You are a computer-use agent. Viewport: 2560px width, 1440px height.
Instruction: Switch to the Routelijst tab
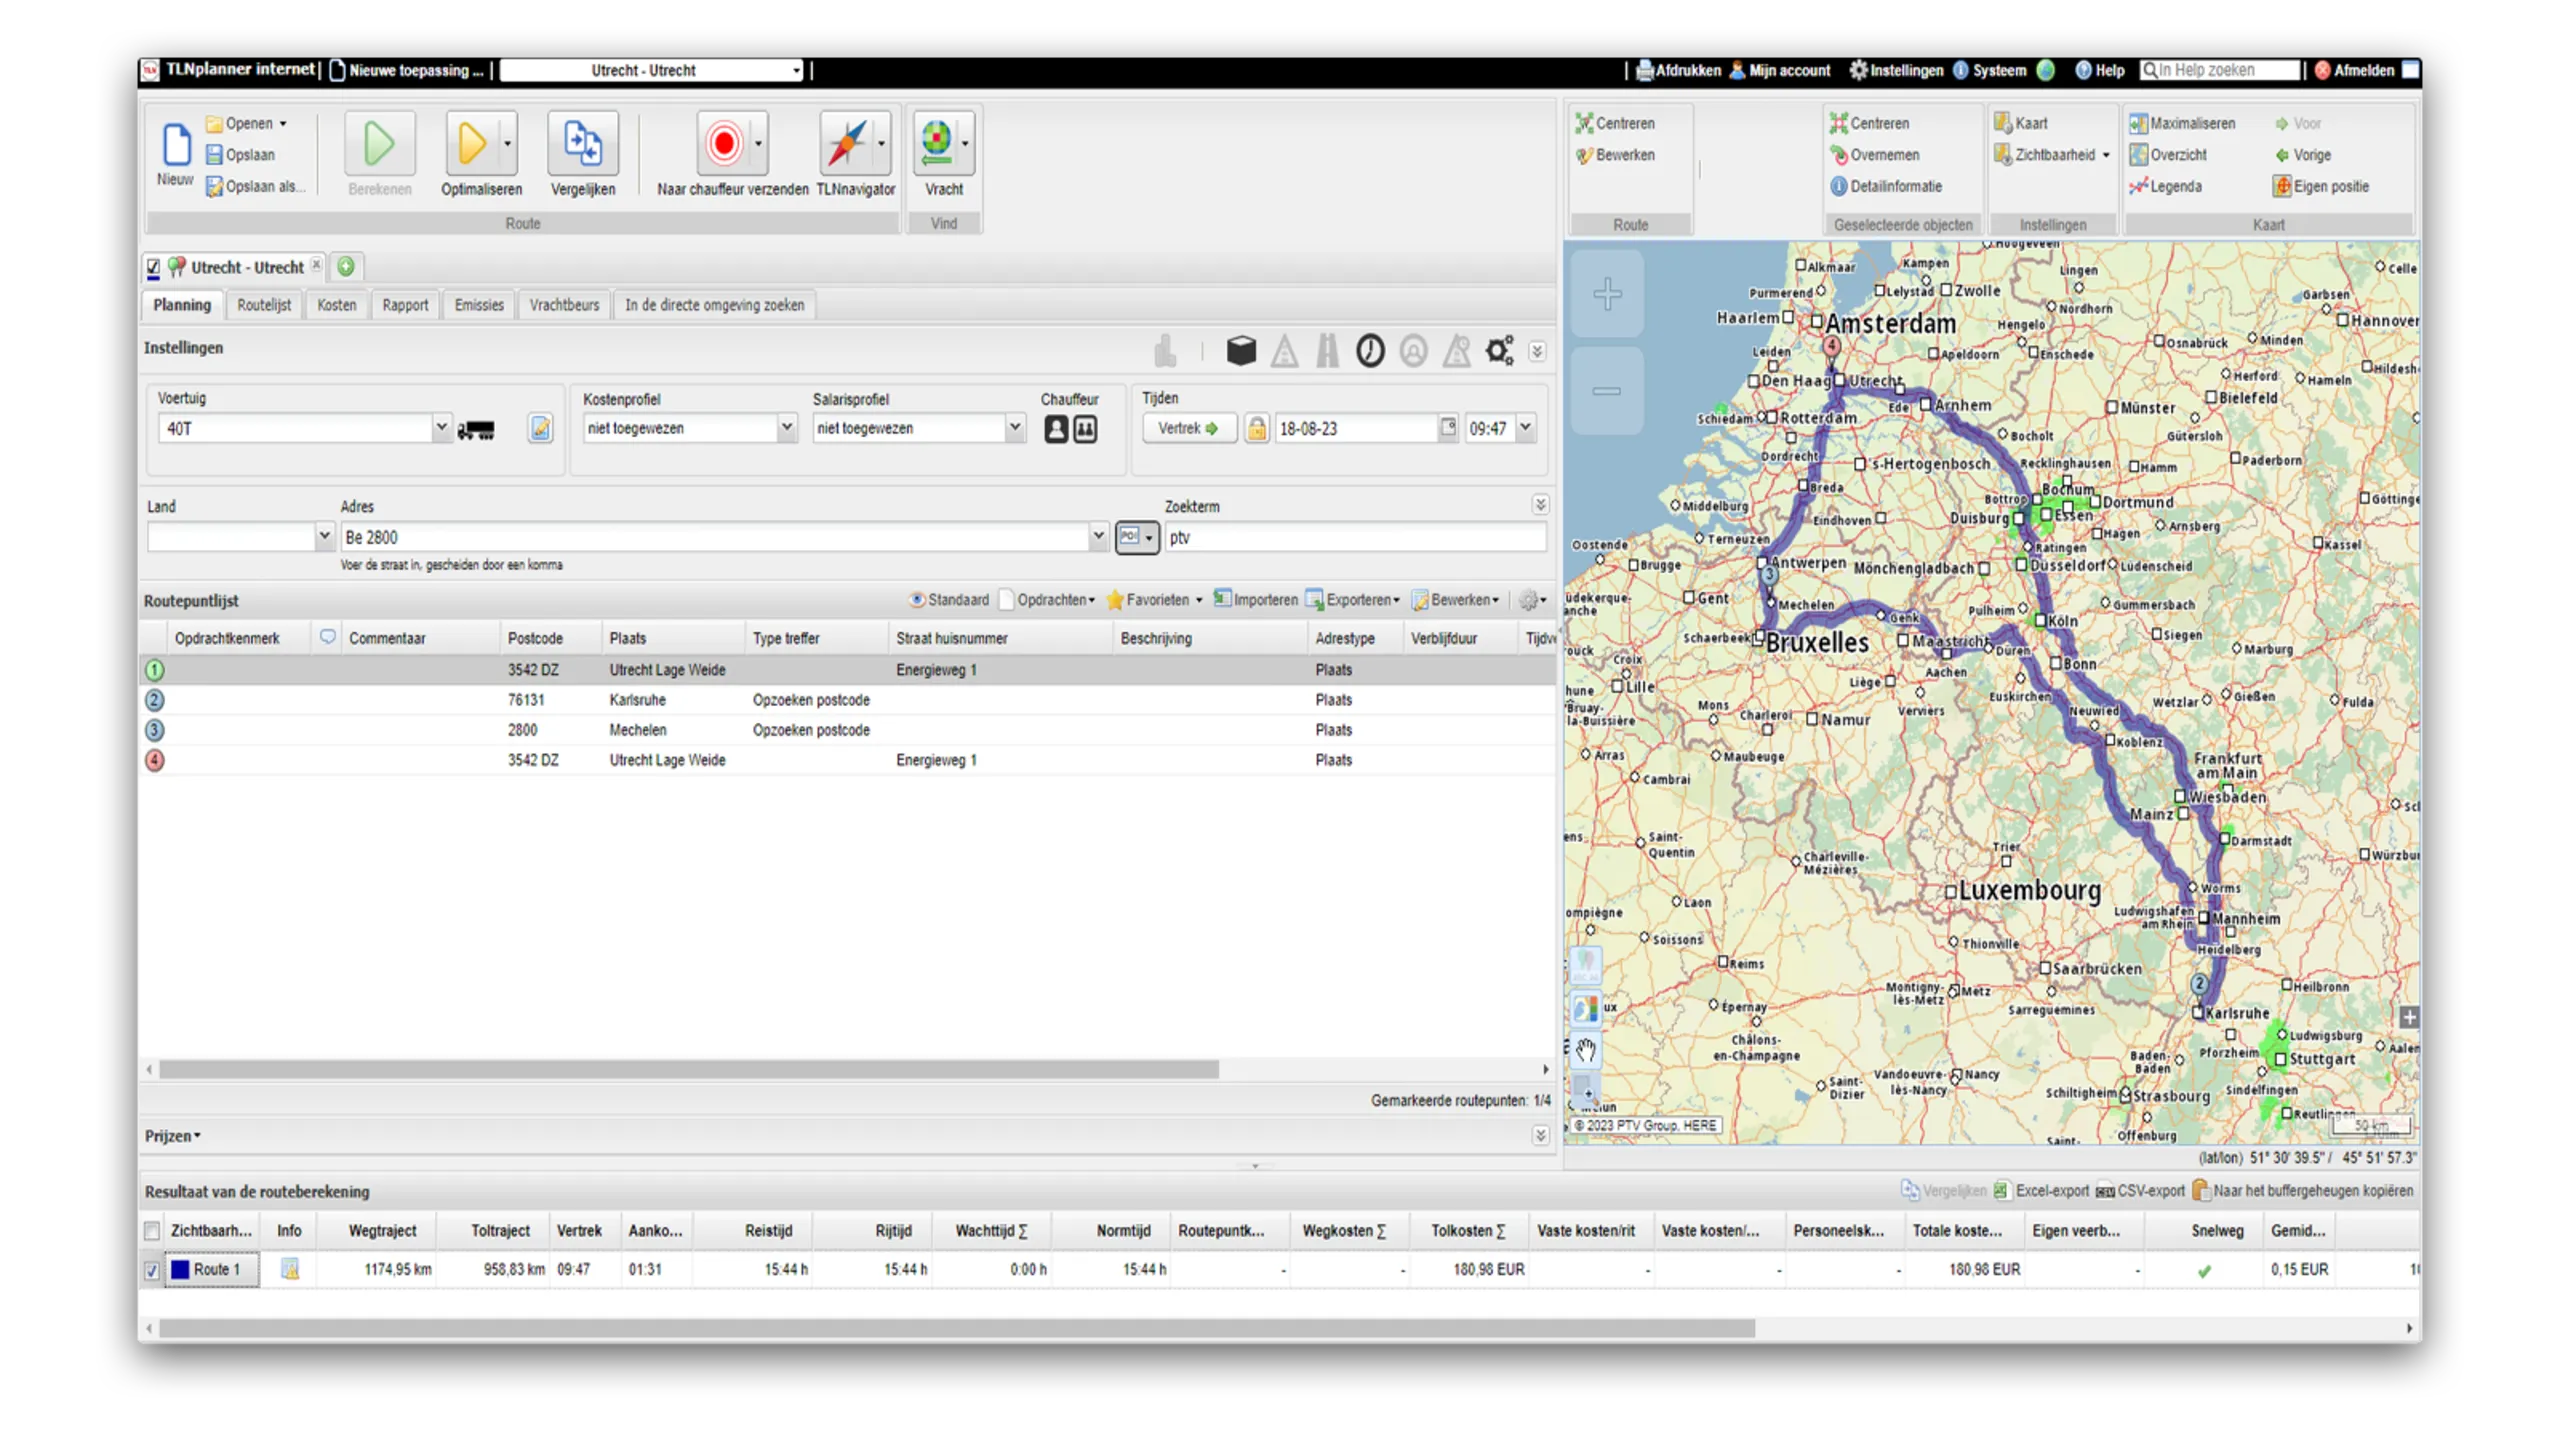tap(264, 305)
